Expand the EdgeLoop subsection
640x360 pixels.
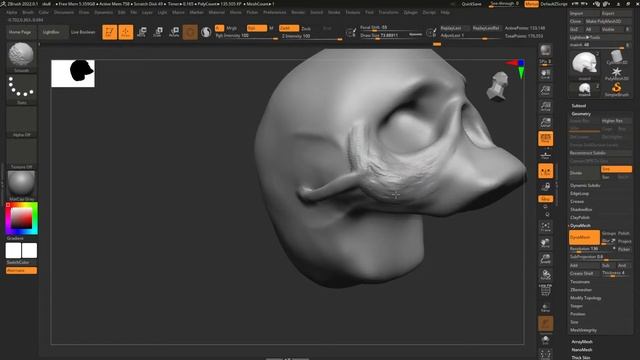[x=579, y=193]
